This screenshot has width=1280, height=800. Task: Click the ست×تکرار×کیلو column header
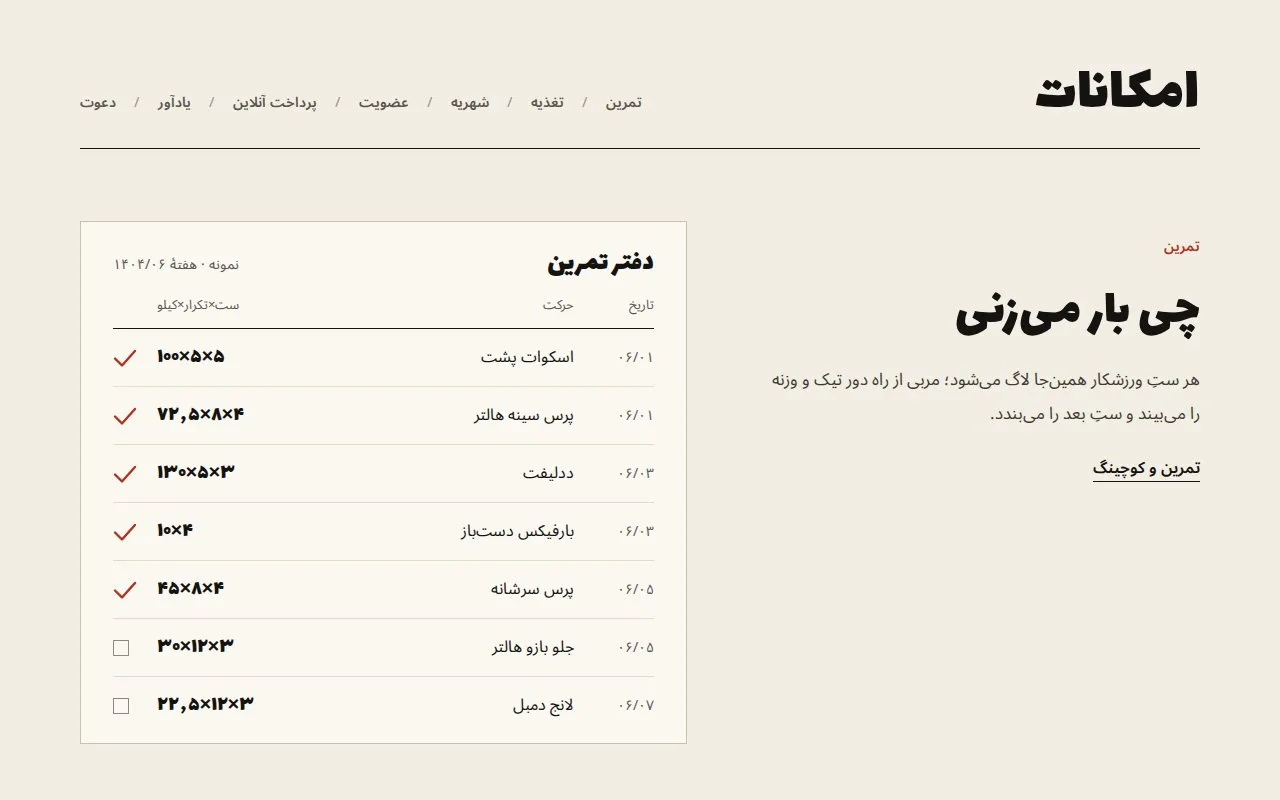pyautogui.click(x=198, y=305)
